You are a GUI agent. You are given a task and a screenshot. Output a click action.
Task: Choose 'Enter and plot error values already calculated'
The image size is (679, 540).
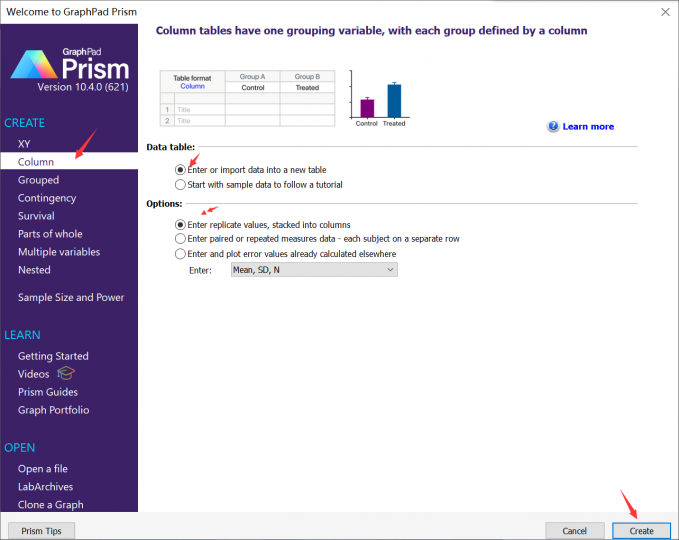[180, 254]
